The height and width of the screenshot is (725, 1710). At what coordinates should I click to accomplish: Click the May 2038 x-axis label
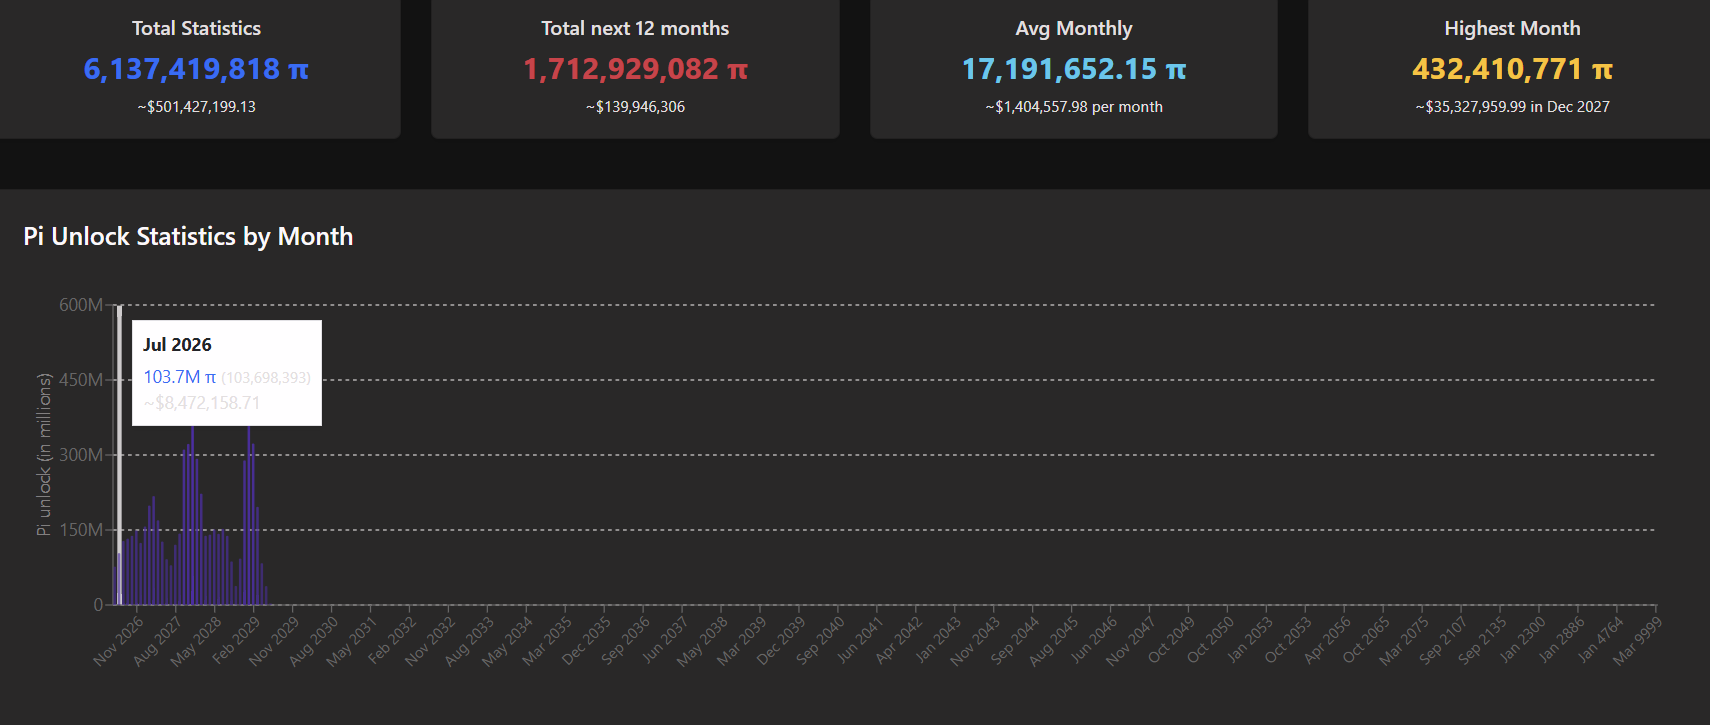[703, 641]
